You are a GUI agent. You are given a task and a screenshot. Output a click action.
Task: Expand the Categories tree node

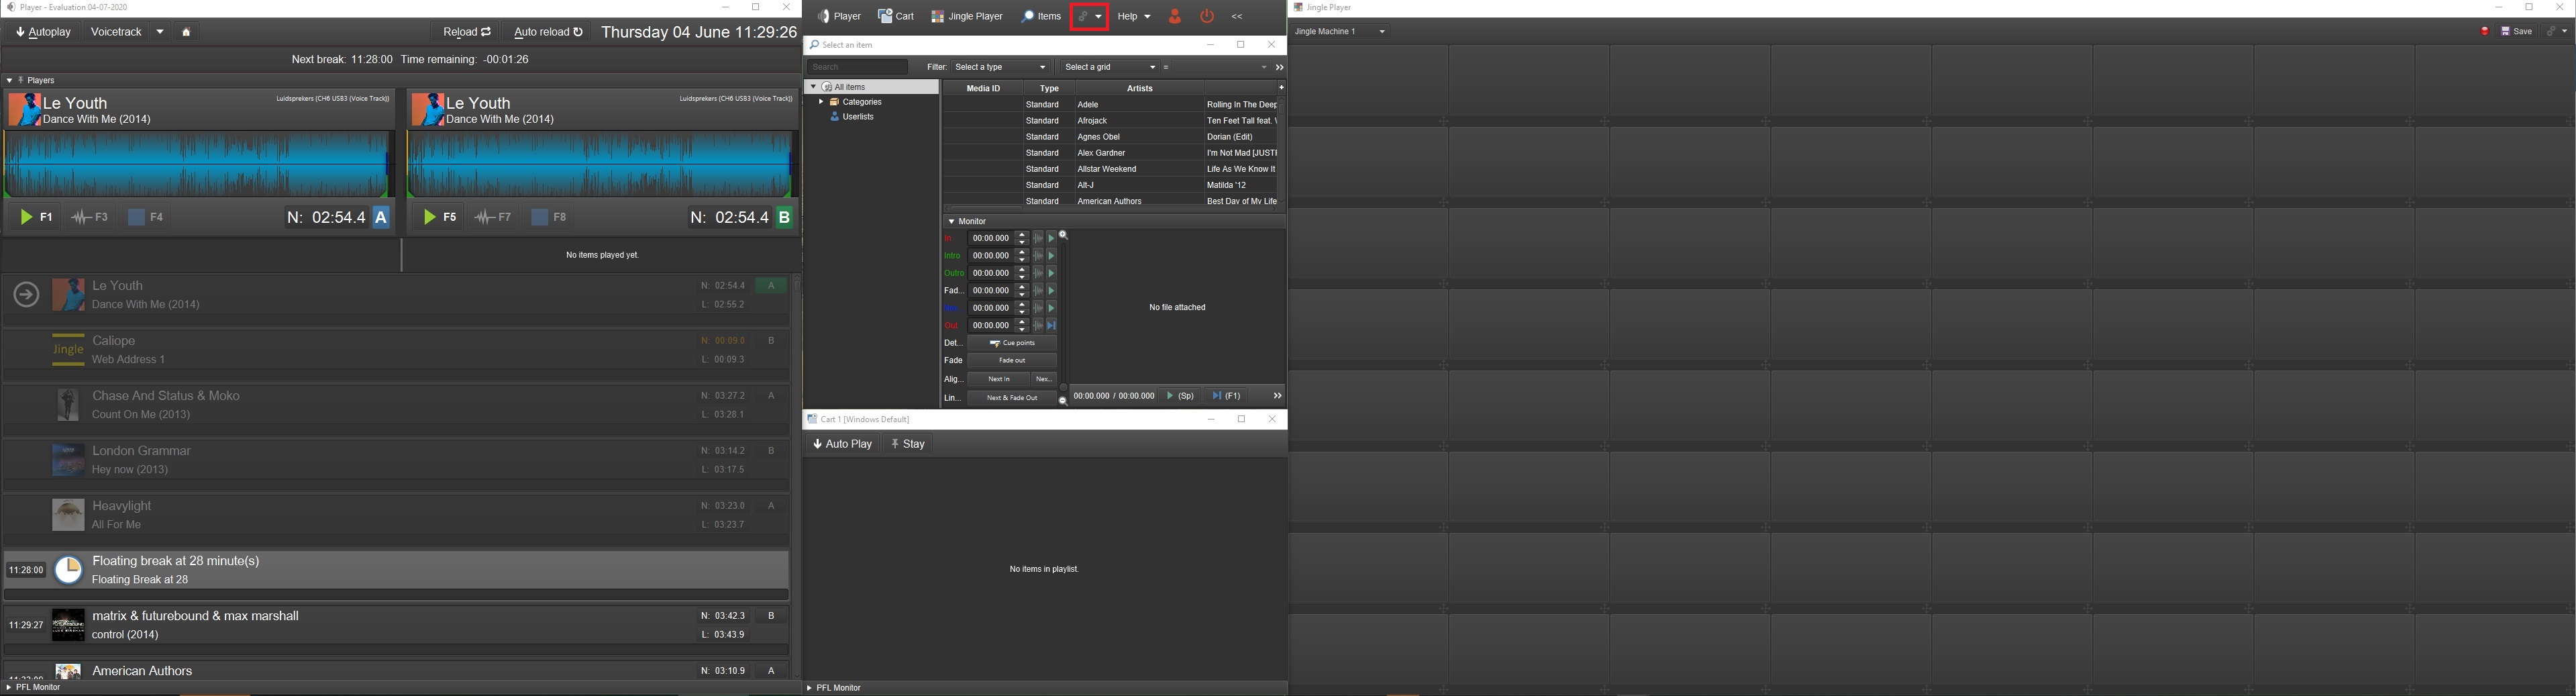[821, 102]
